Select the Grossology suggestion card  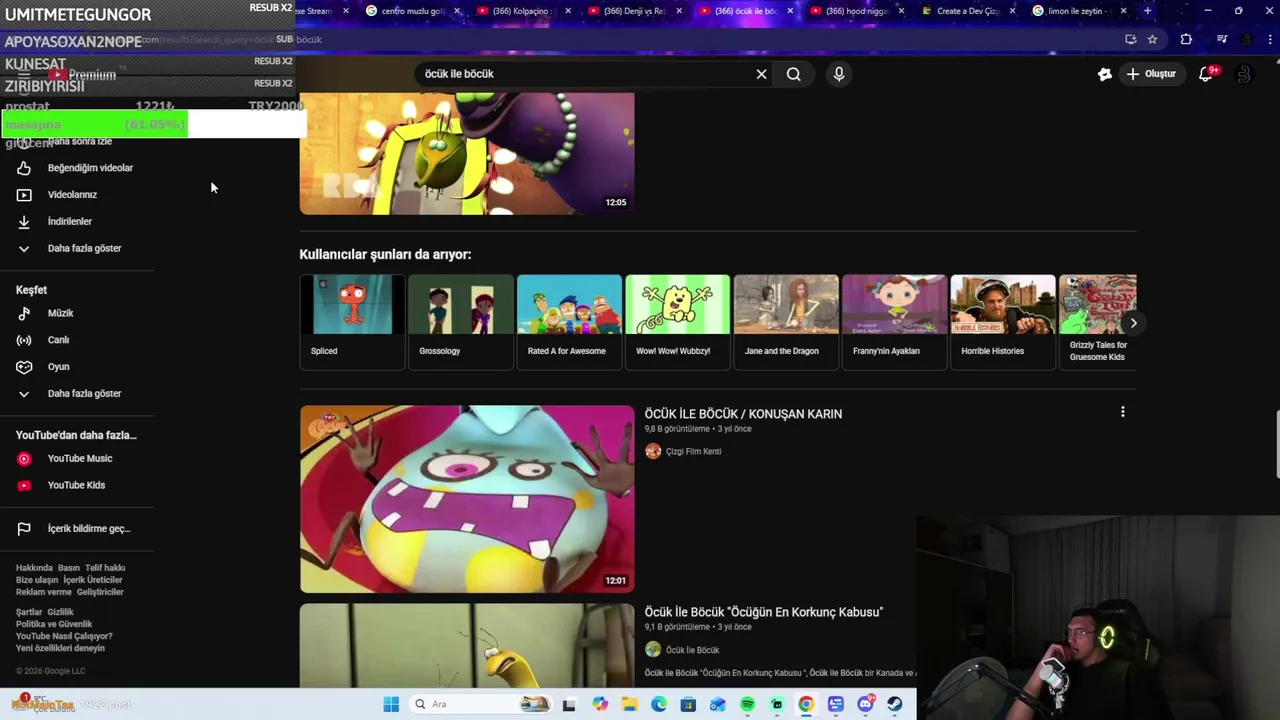click(x=461, y=322)
